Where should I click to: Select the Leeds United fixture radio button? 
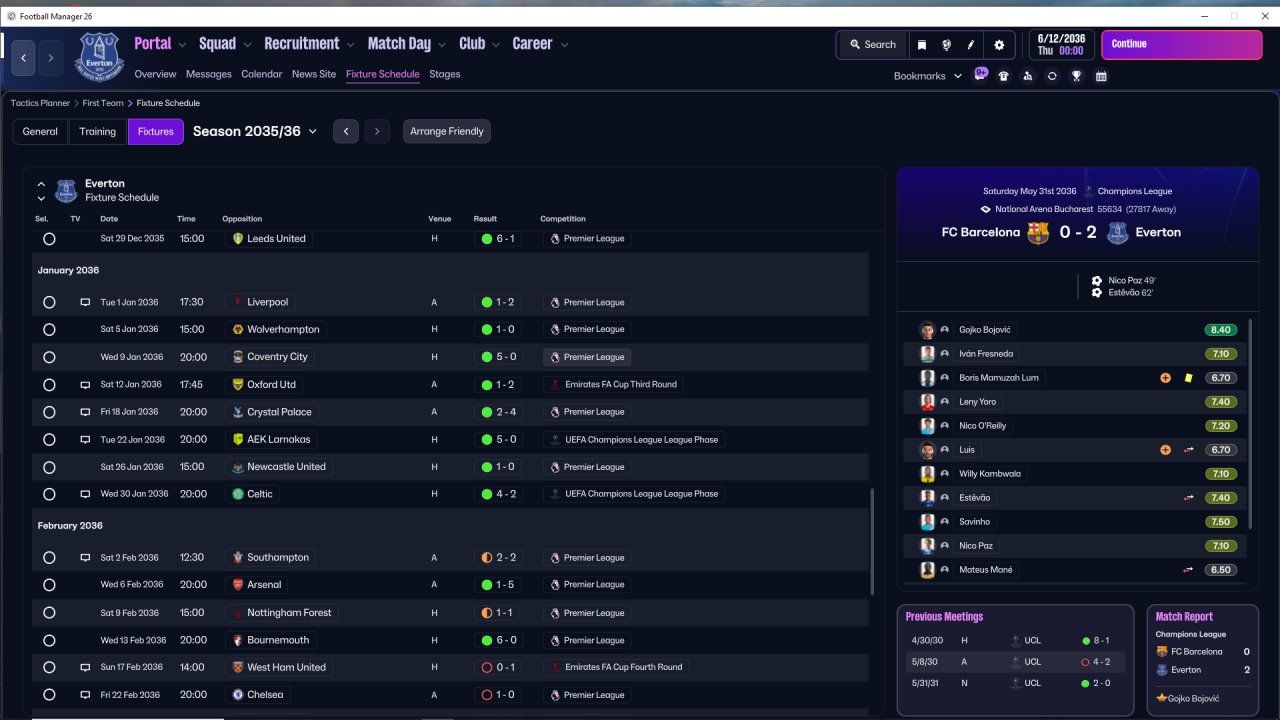point(49,239)
